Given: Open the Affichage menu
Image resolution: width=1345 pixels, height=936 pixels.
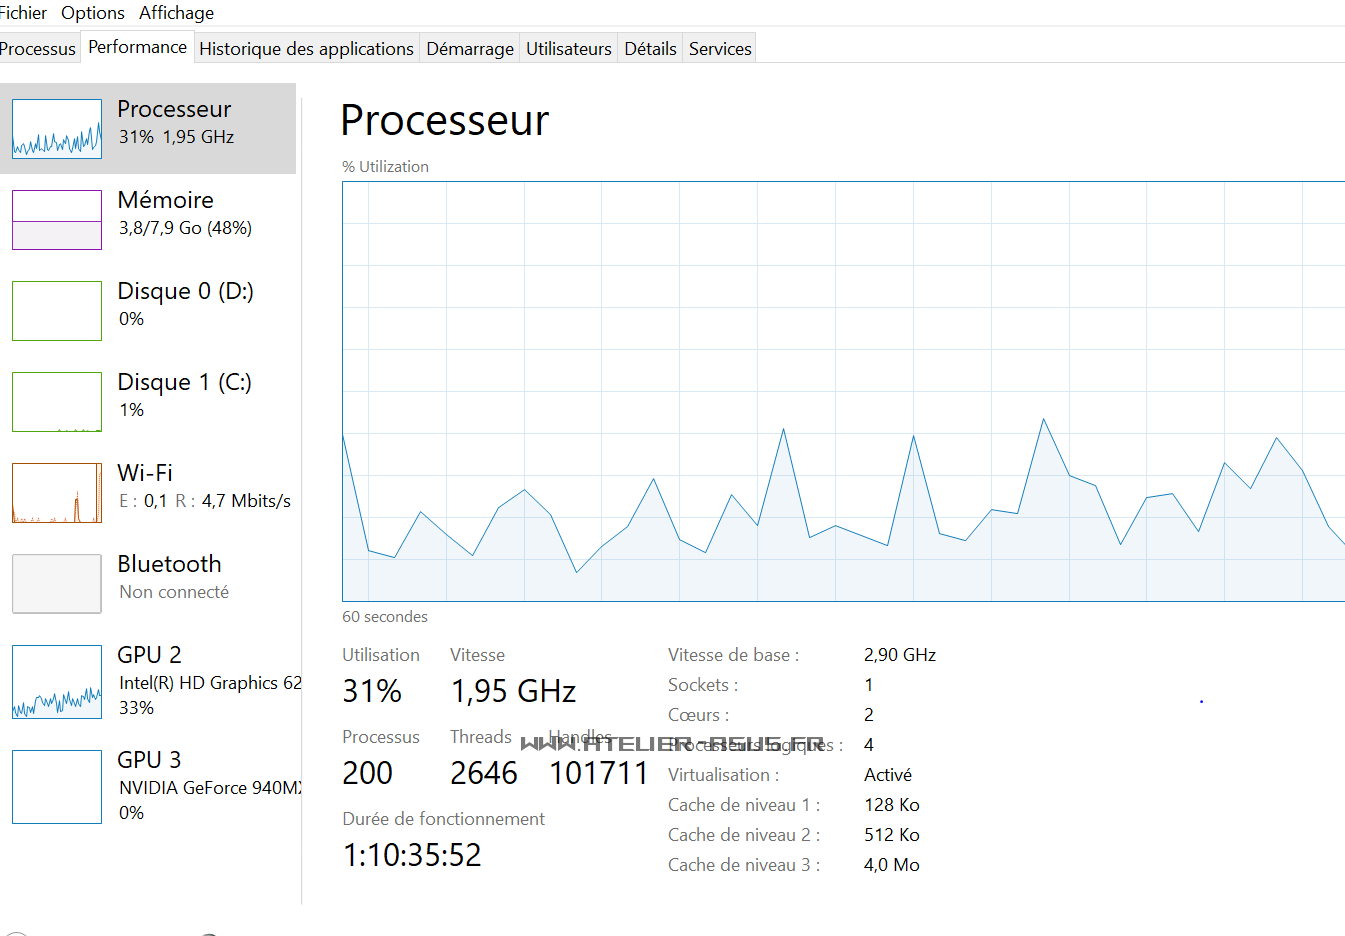Looking at the screenshot, I should click(176, 13).
